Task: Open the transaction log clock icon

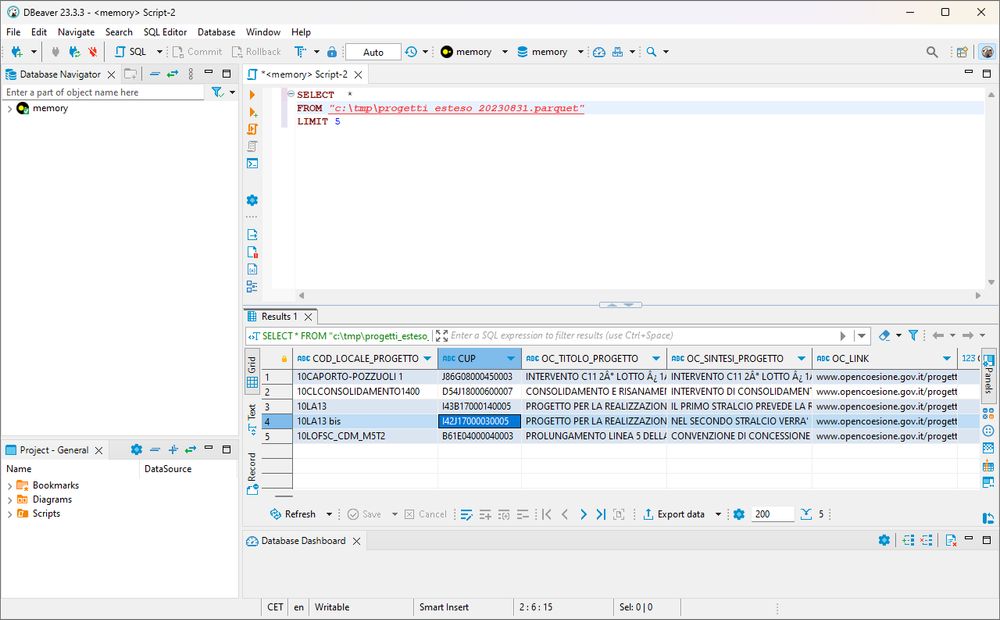Action: pos(411,52)
